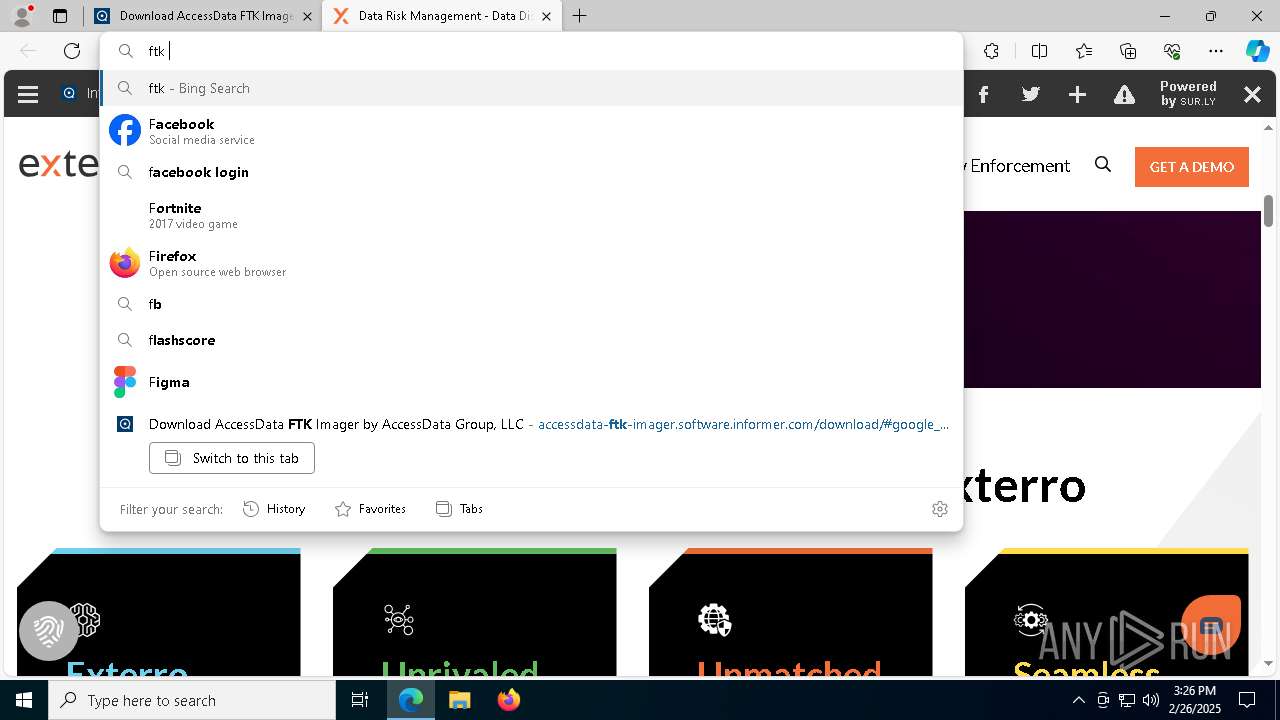The height and width of the screenshot is (720, 1280).
Task: Select the Firefox web browser suggestion
Action: 531,263
